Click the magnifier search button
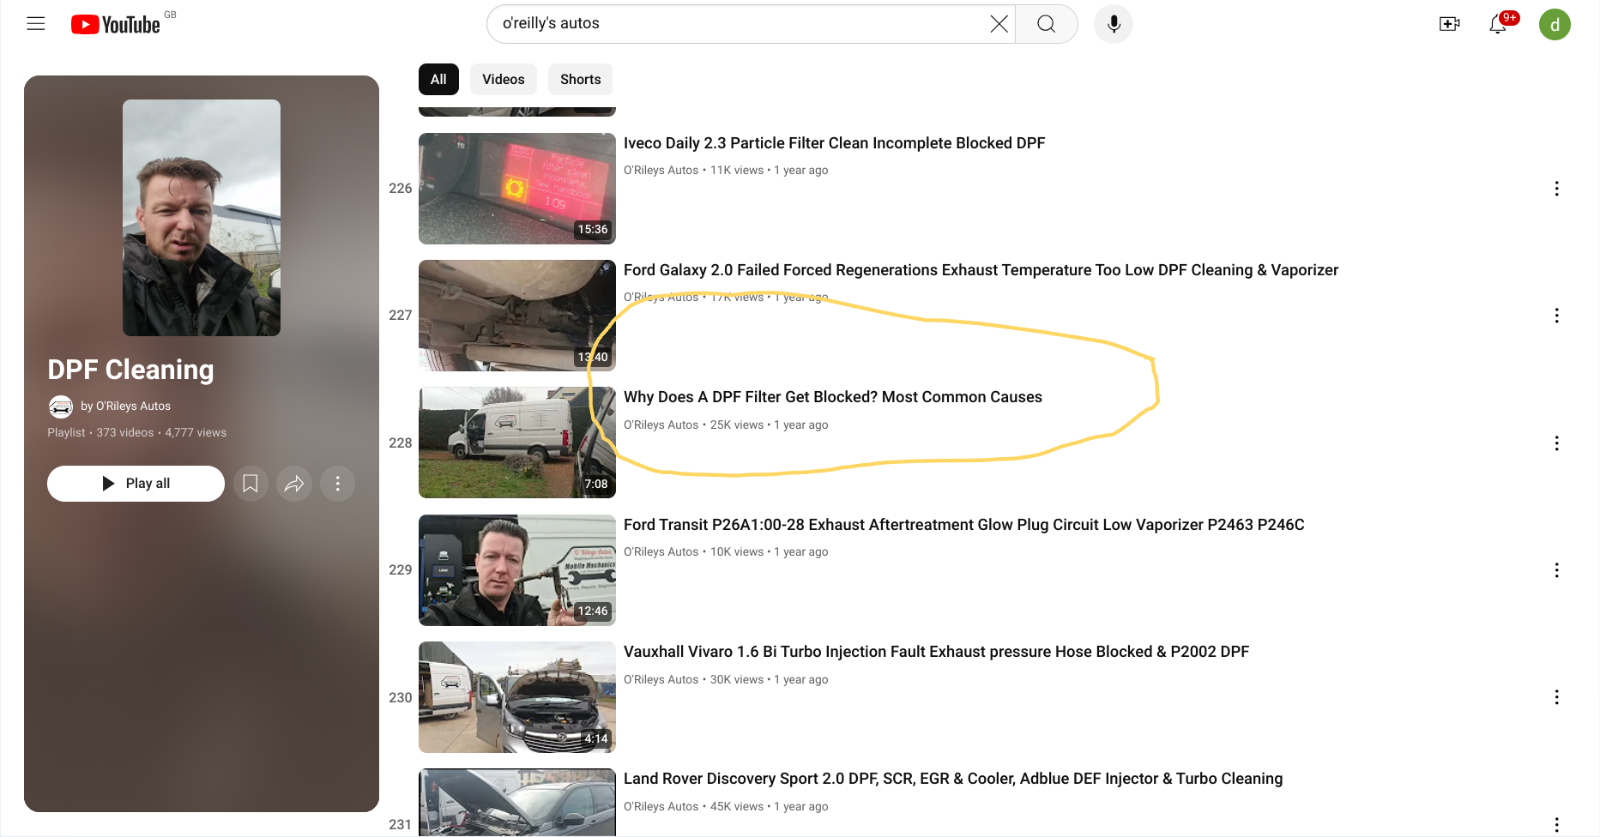The width and height of the screenshot is (1600, 837). [1046, 24]
